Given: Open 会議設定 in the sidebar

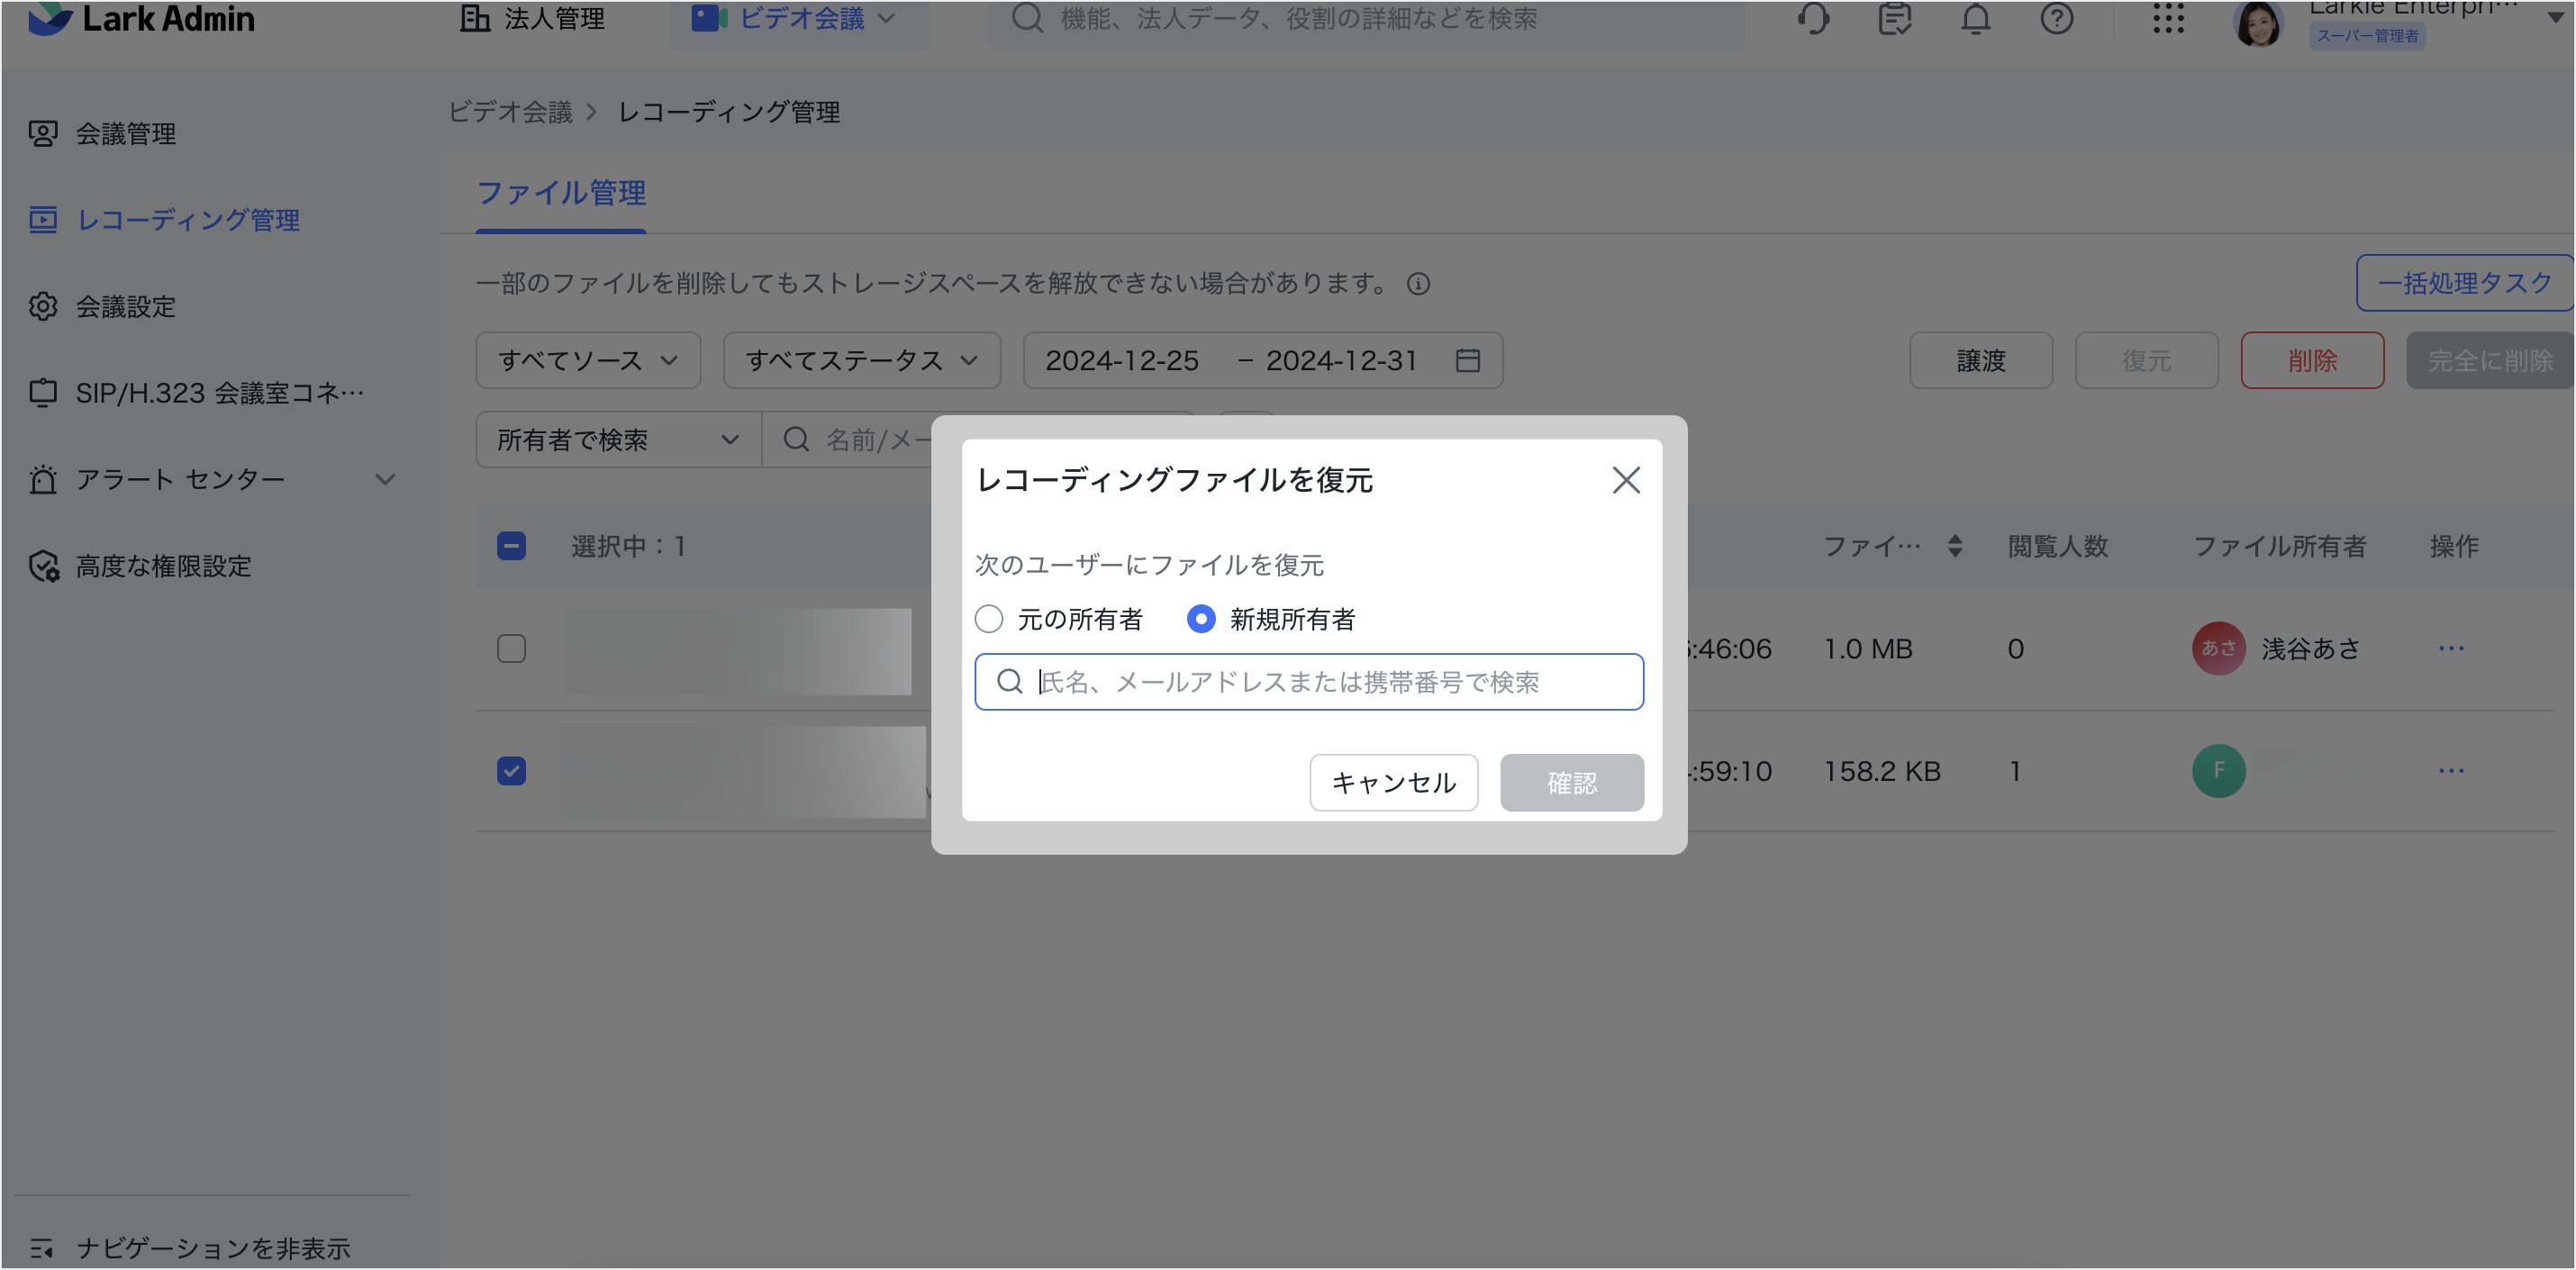Looking at the screenshot, I should (x=126, y=307).
